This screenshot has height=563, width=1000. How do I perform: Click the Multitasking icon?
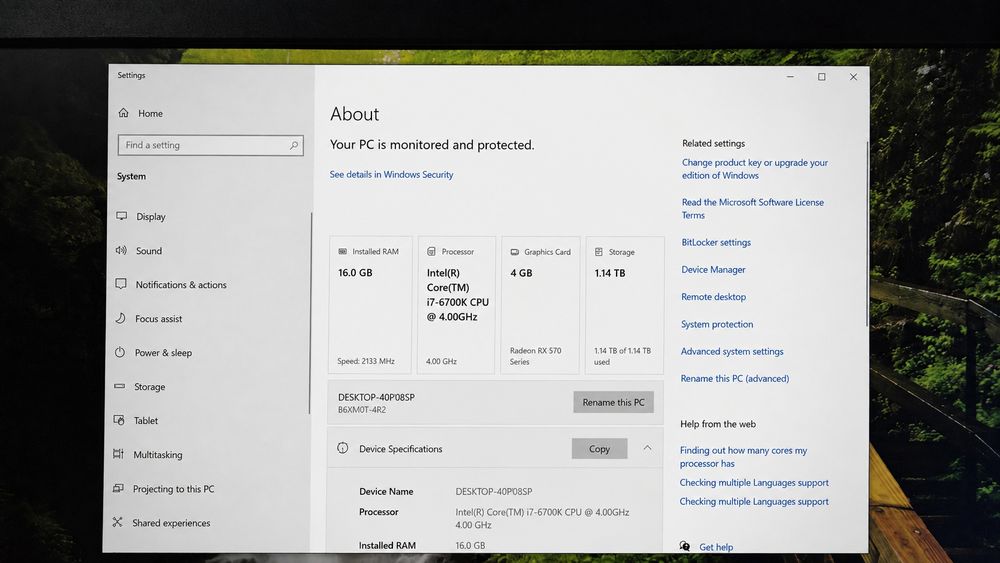118,454
